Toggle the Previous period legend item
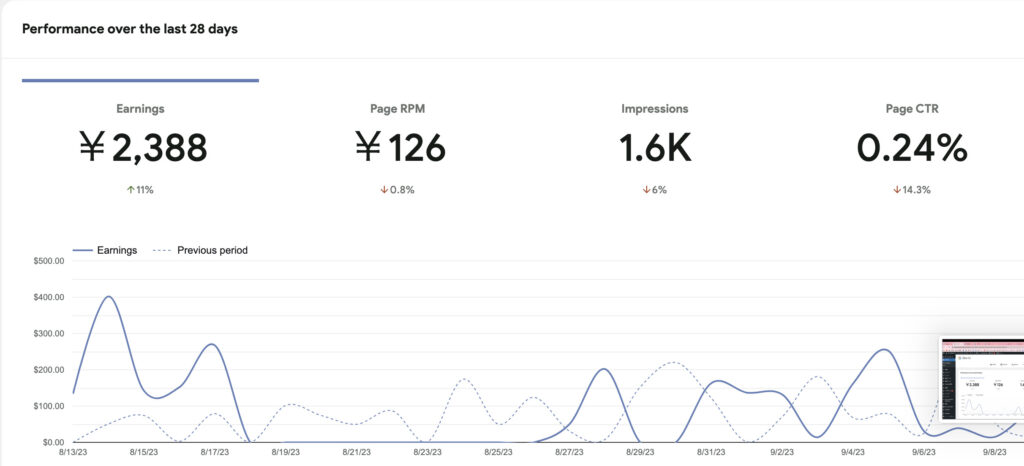 click(x=201, y=250)
